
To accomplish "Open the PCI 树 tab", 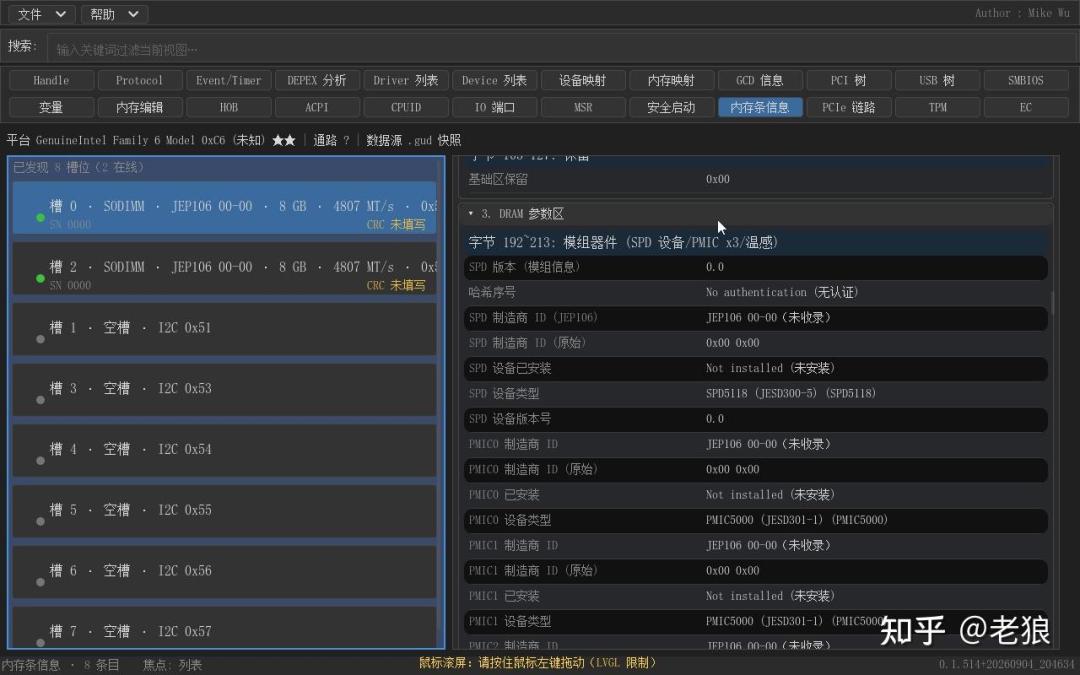I will click(849, 81).
